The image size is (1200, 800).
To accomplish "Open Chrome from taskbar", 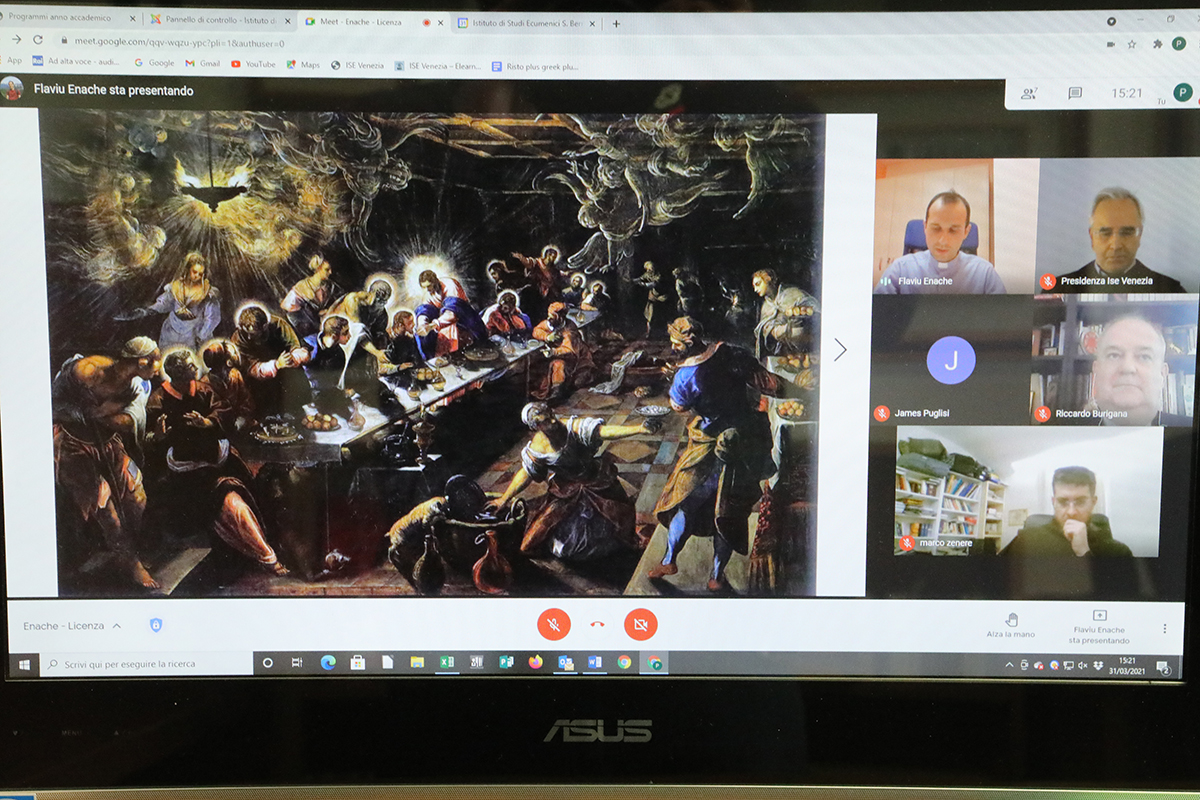I will (625, 662).
